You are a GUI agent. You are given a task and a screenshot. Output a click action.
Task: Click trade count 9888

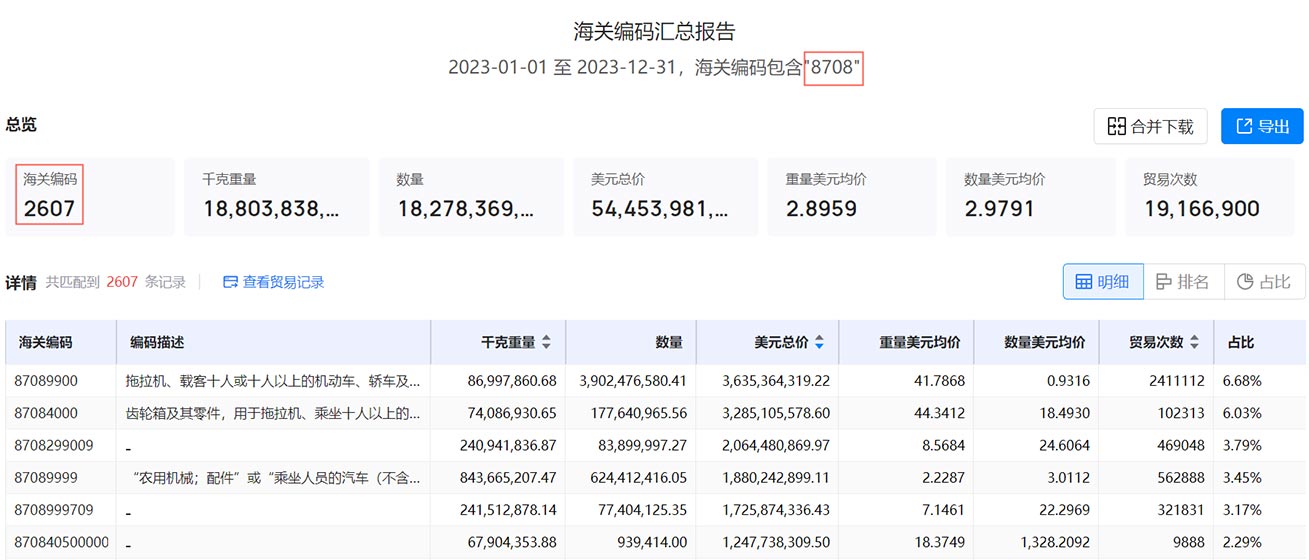(1188, 542)
